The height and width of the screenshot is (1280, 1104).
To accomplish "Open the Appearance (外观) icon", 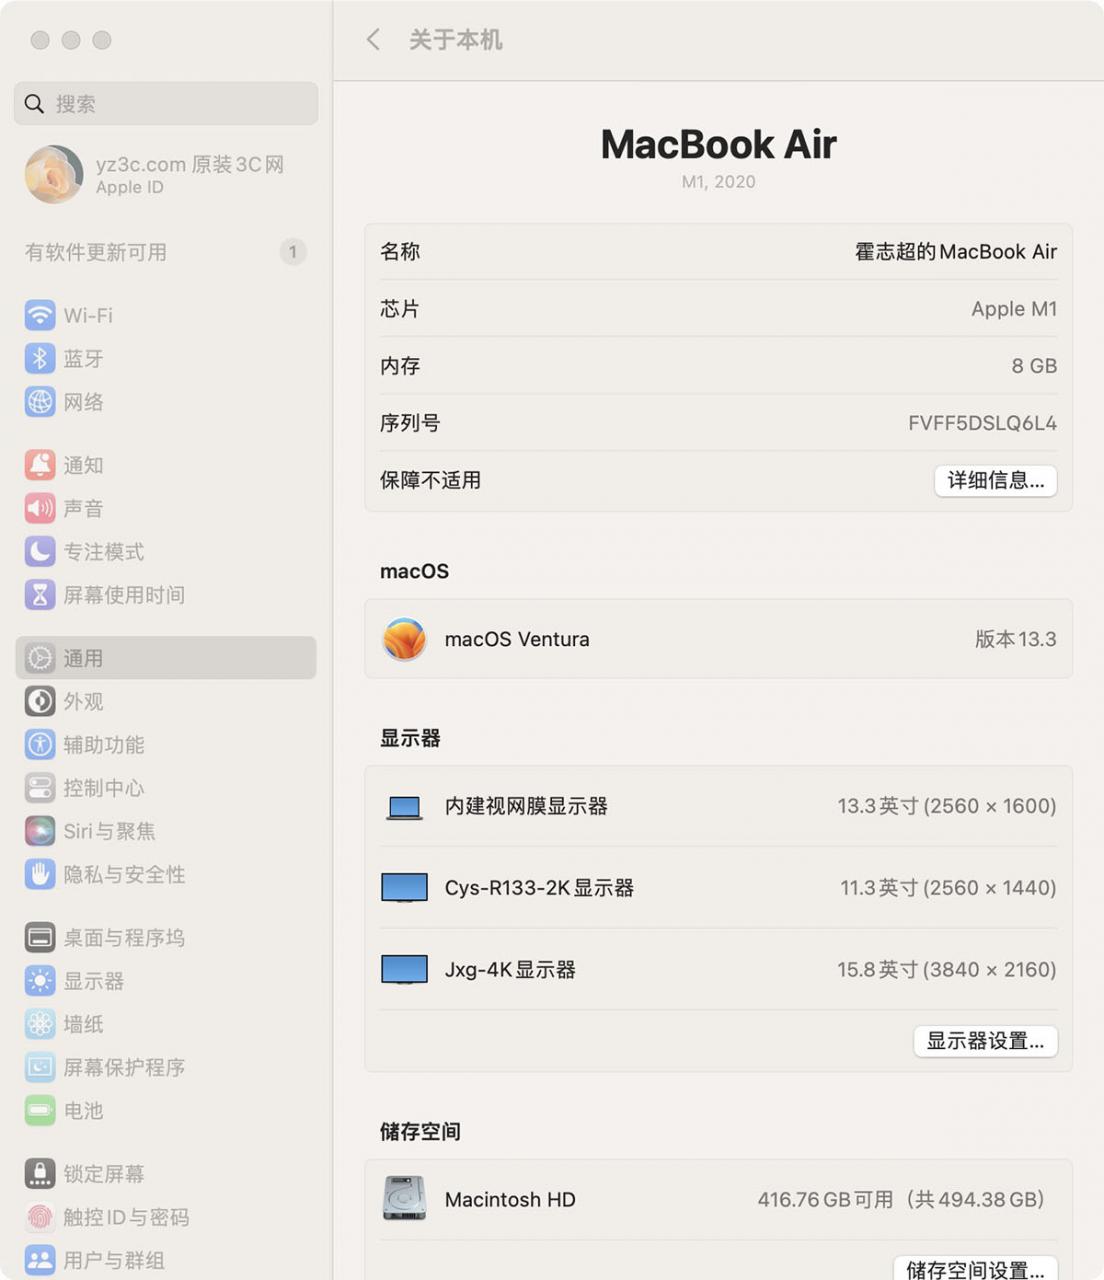I will [x=40, y=701].
